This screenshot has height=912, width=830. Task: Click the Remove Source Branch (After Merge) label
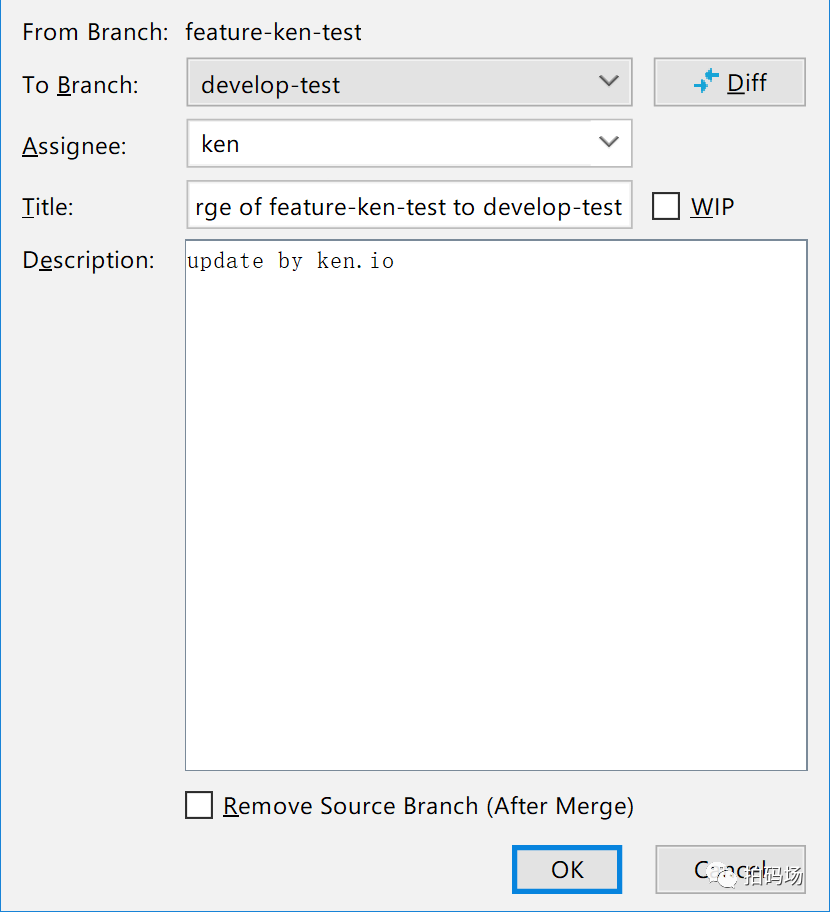428,806
